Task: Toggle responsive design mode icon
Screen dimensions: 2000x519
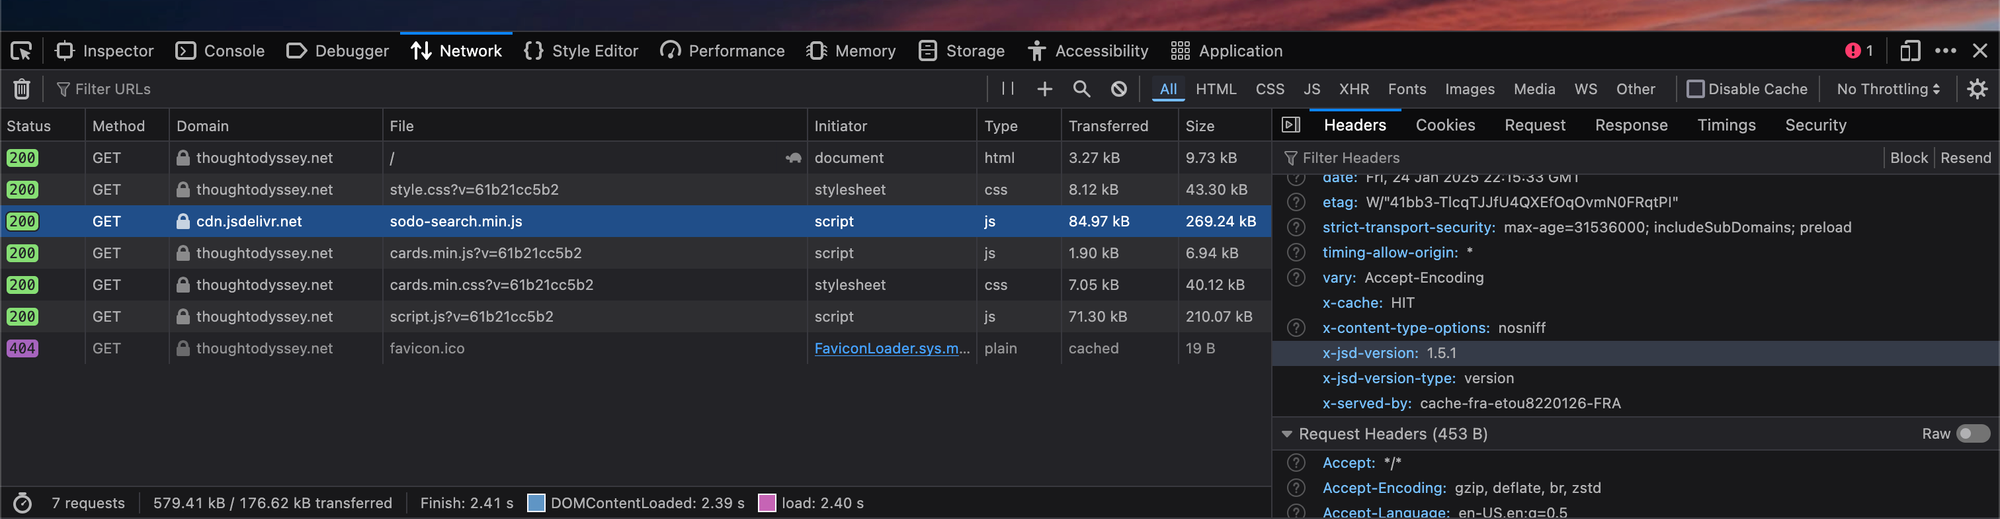Action: [x=1910, y=51]
